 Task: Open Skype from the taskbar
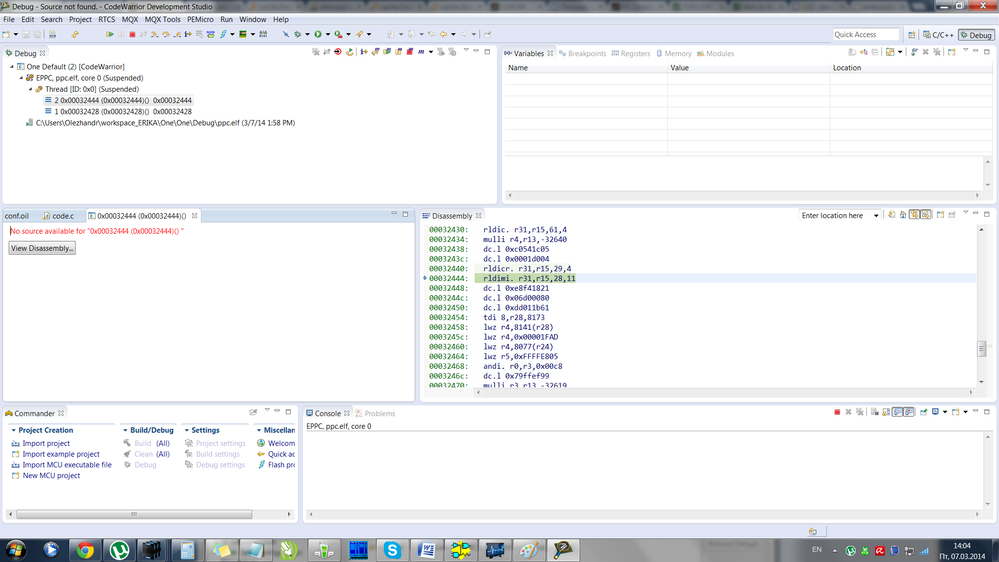392,550
